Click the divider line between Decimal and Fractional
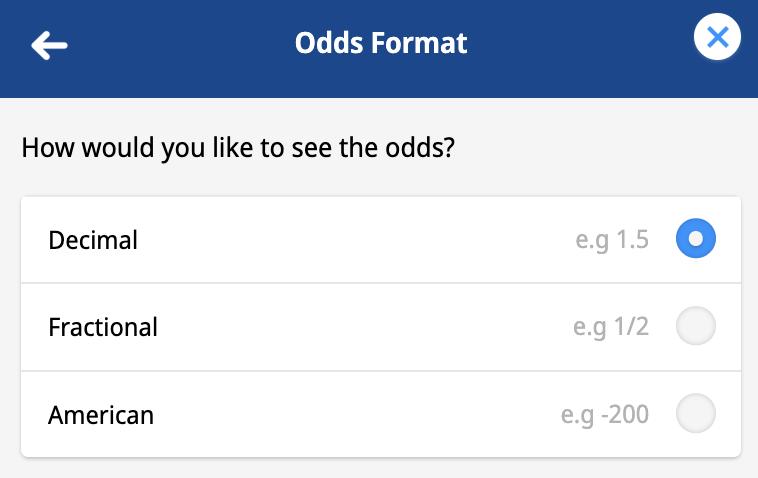The width and height of the screenshot is (758, 478). [x=381, y=283]
